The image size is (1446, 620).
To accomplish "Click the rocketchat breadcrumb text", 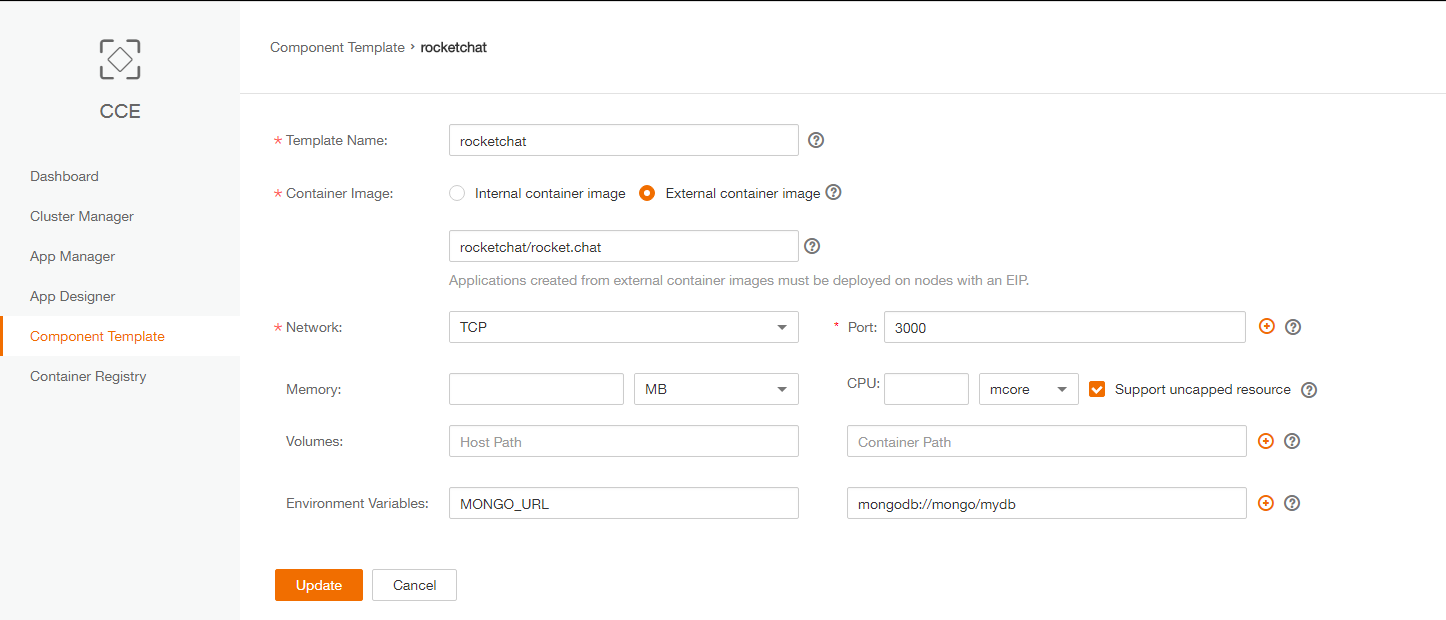I will point(453,47).
